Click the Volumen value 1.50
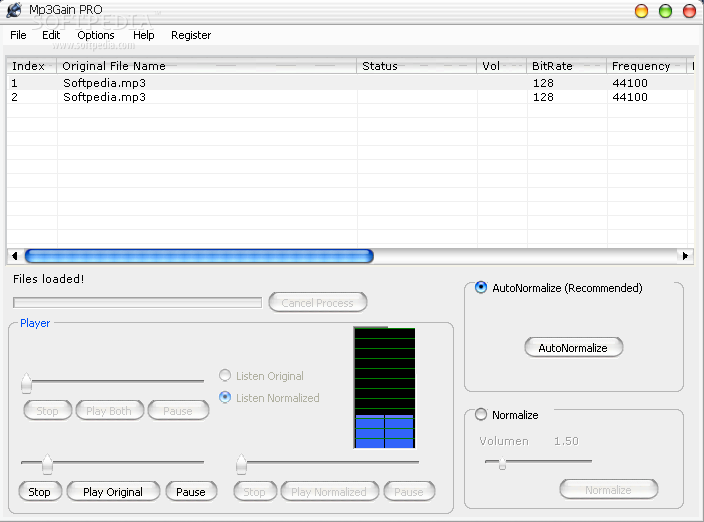The width and height of the screenshot is (704, 522). tap(566, 441)
